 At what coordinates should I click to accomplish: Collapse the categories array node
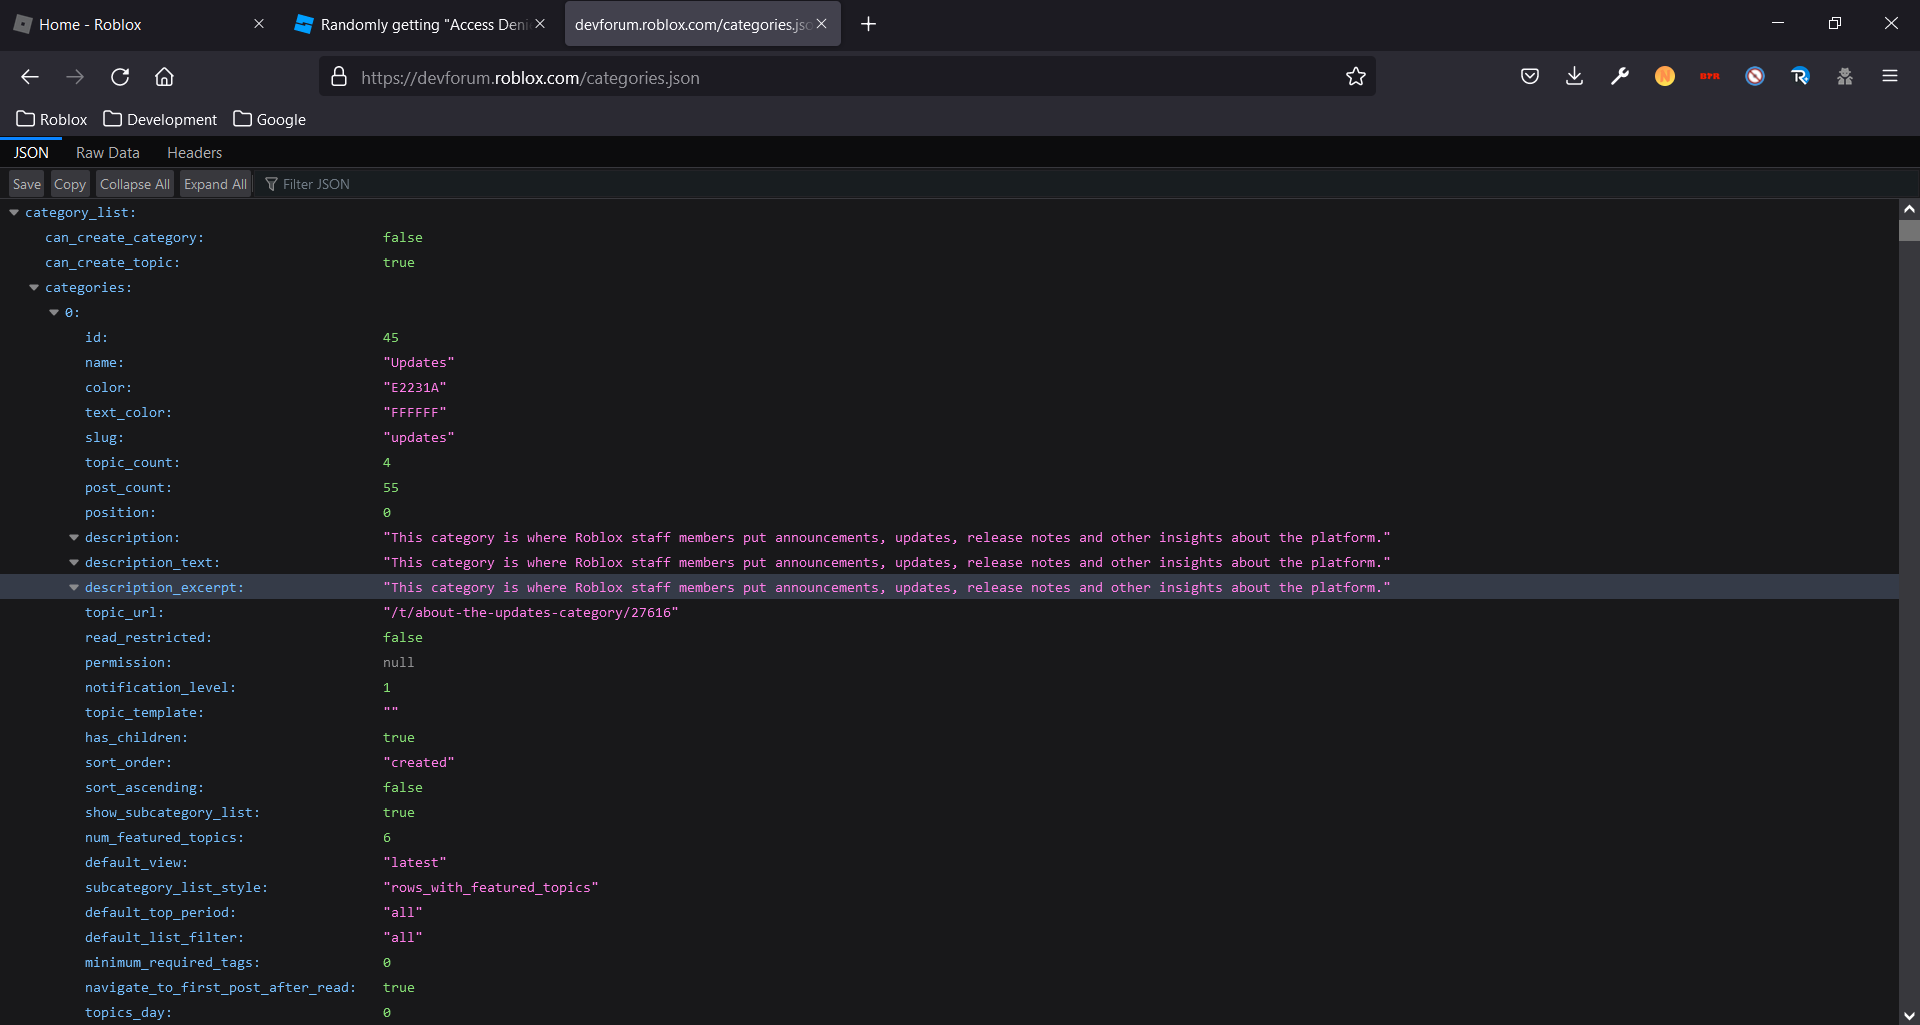[x=34, y=288]
